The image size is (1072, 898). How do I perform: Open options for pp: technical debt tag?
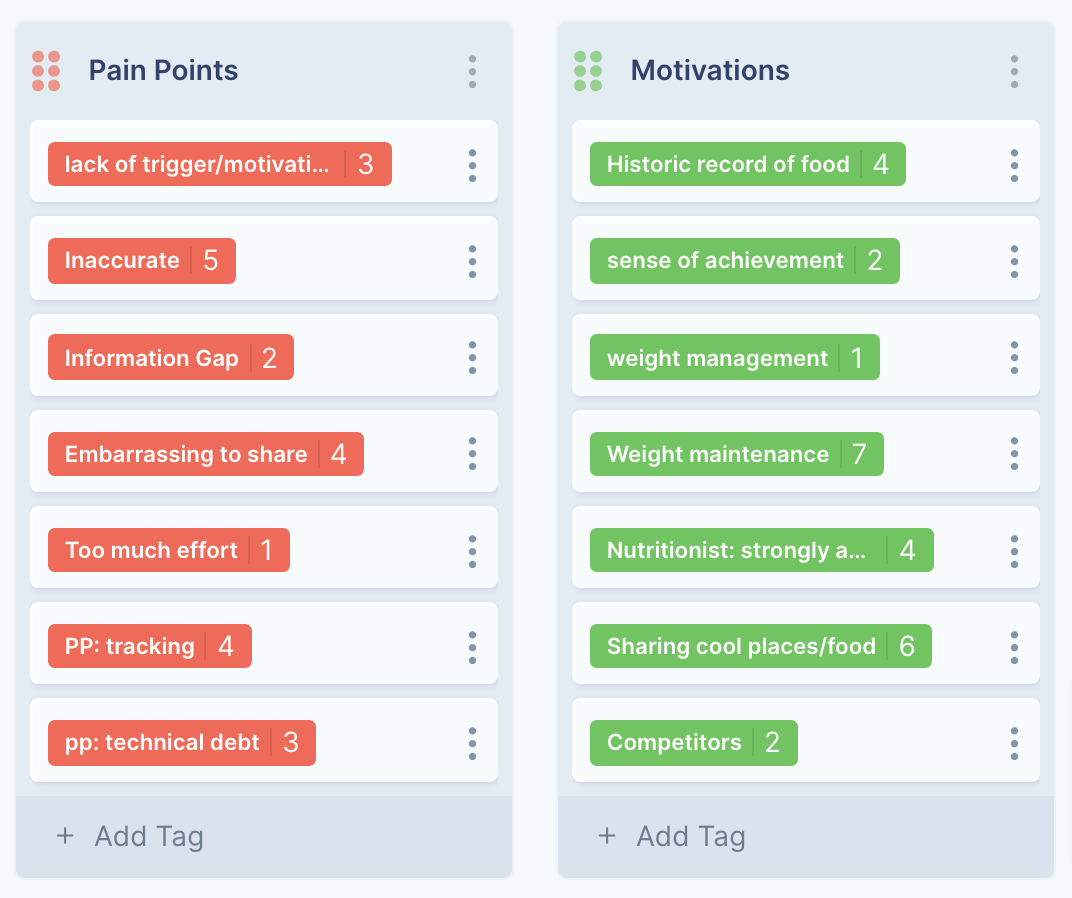(x=472, y=743)
